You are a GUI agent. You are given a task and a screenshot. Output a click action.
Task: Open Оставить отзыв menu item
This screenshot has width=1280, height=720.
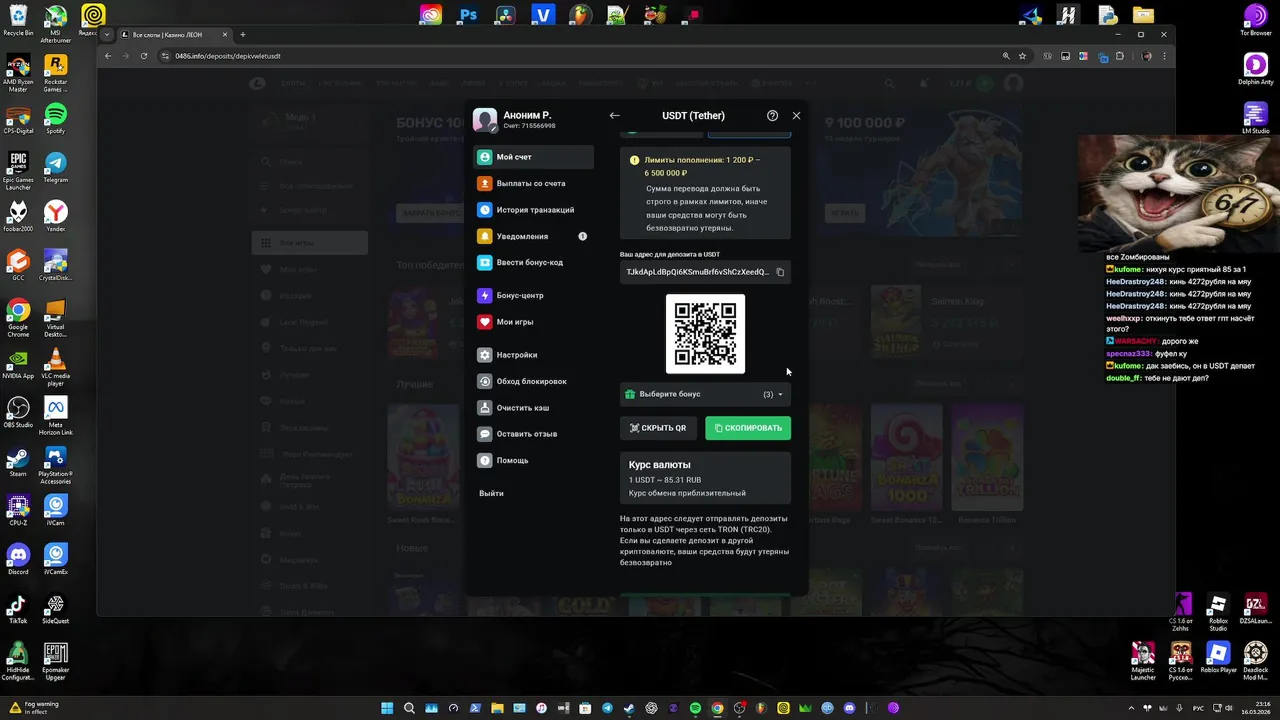(x=533, y=434)
